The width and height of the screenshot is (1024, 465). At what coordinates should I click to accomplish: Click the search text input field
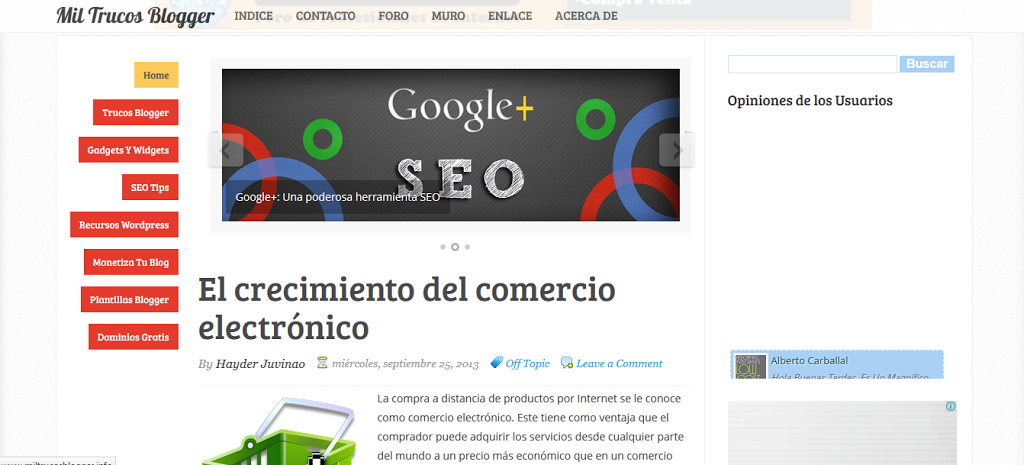click(x=812, y=64)
